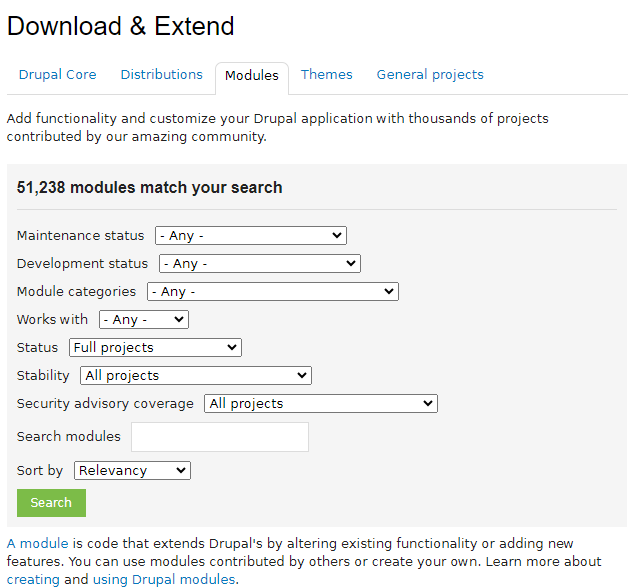Open the General projects tab
The width and height of the screenshot is (628, 588).
430,75
